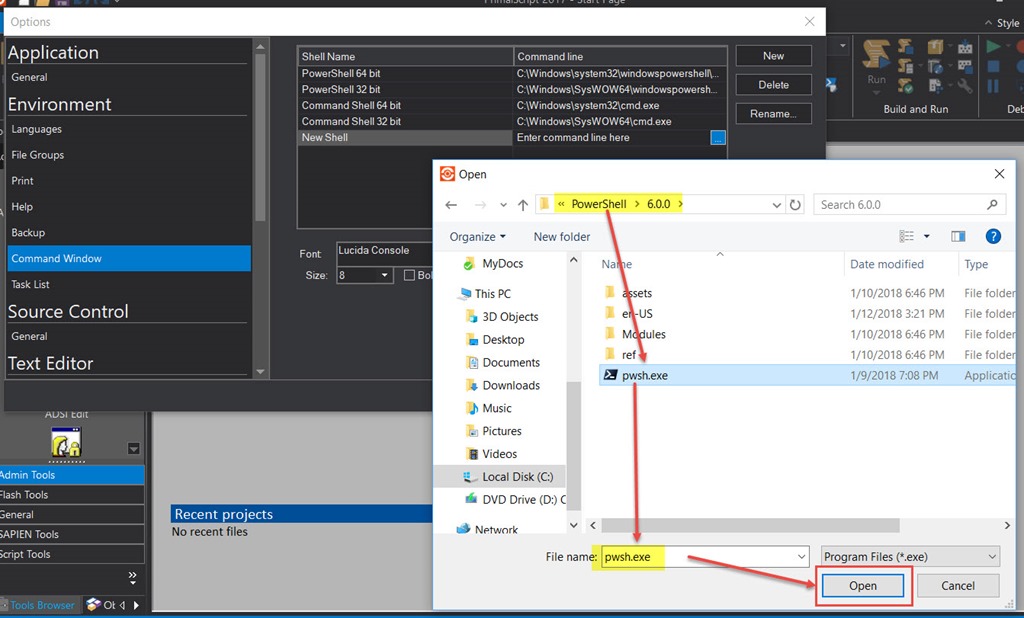This screenshot has width=1024, height=618.
Task: Click the blue Help question mark icon
Action: pos(993,236)
